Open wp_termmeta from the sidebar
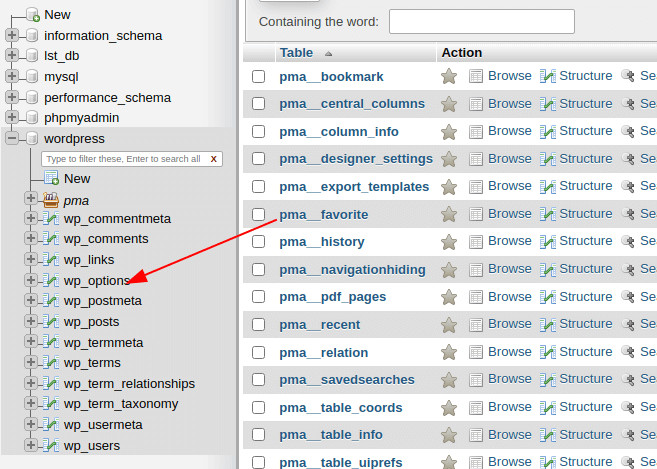This screenshot has width=657, height=469. coord(103,342)
